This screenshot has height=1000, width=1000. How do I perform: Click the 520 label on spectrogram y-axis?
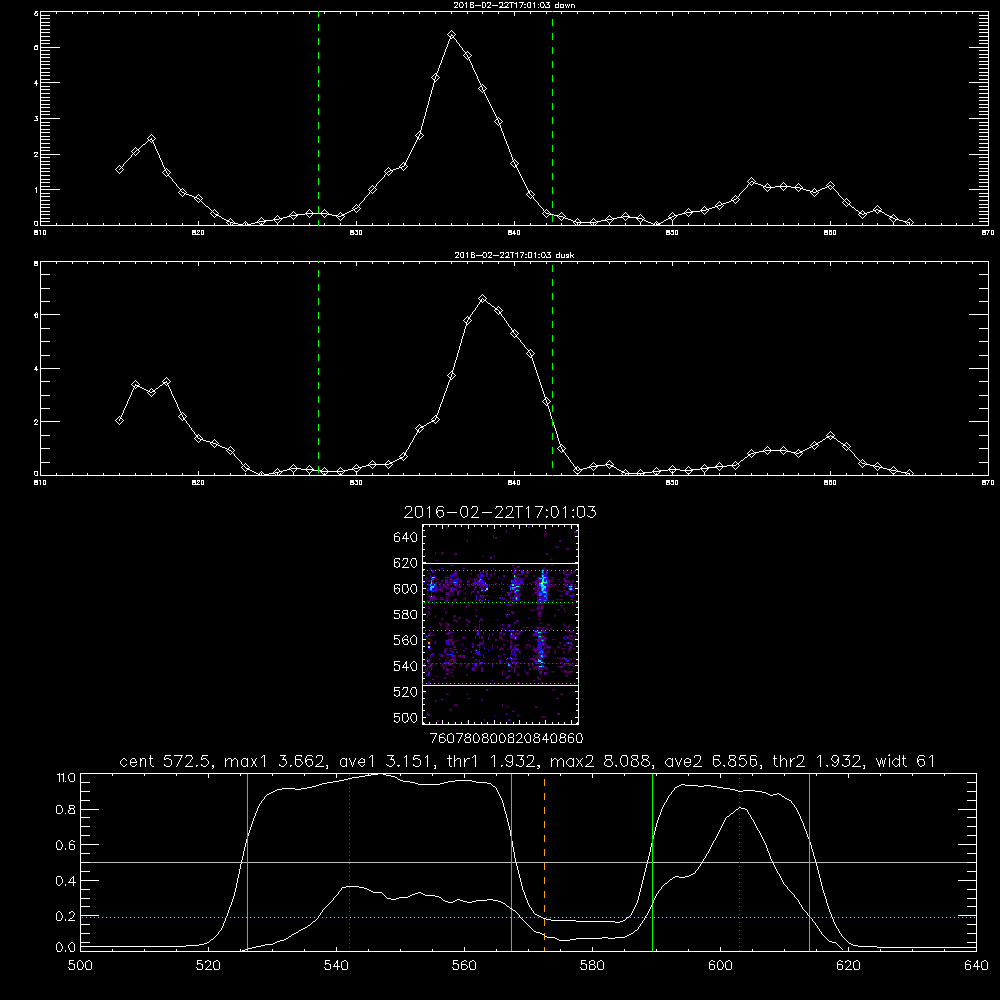[406, 692]
